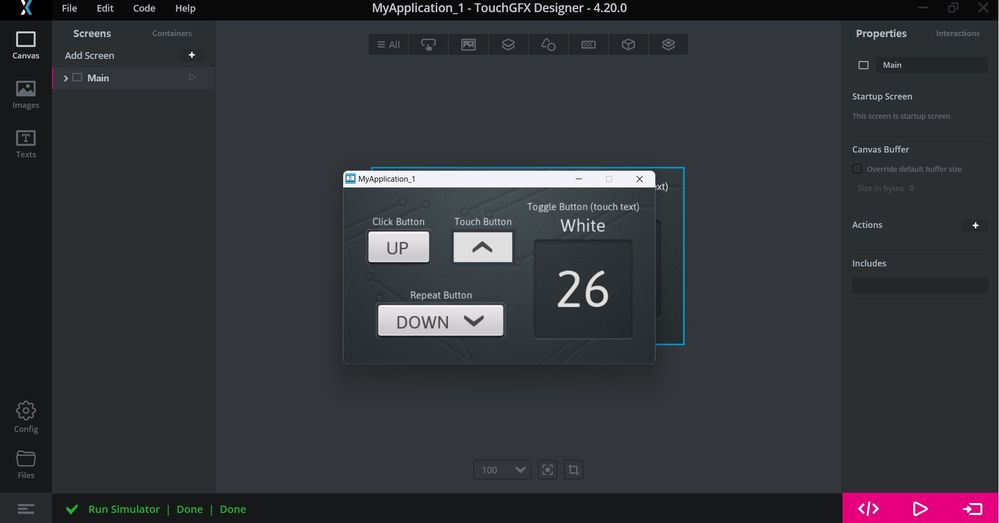Click the Touch Button up chevron

click(x=482, y=247)
